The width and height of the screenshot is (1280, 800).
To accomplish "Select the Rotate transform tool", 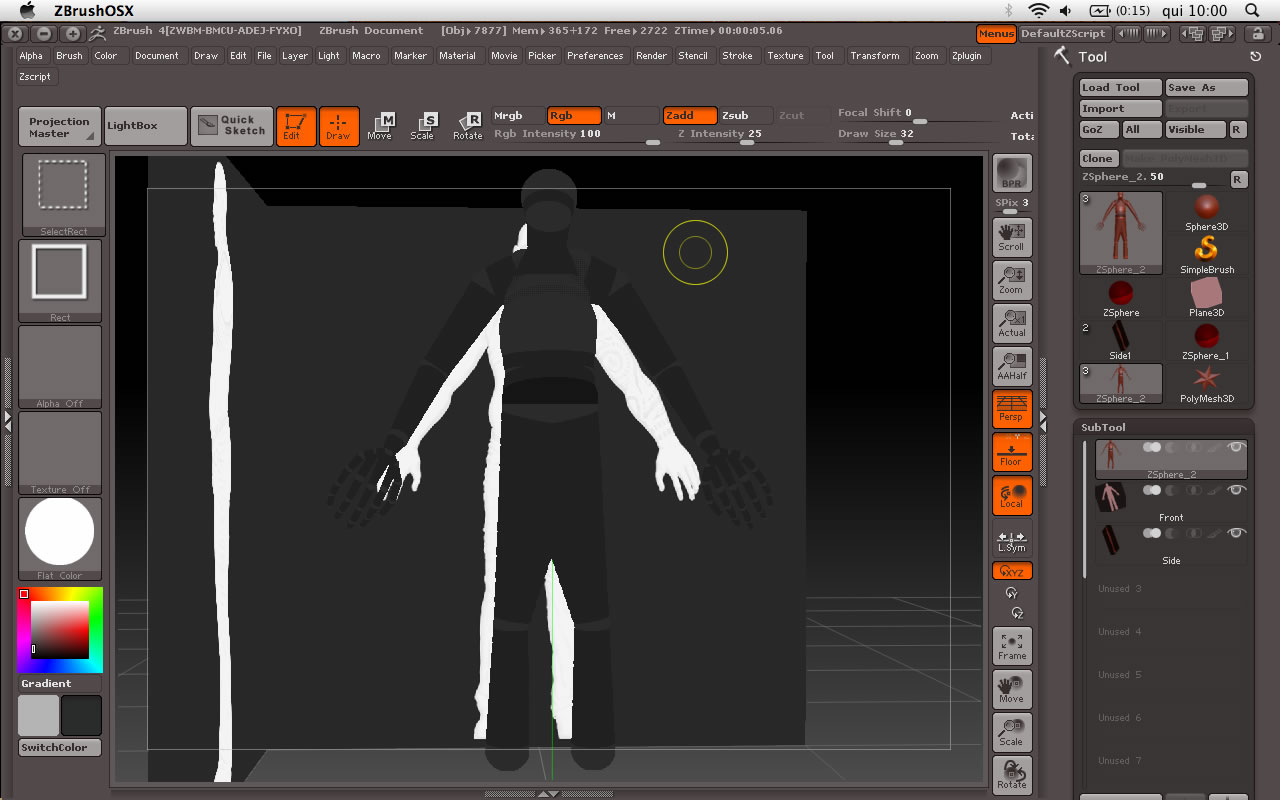I will [467, 126].
